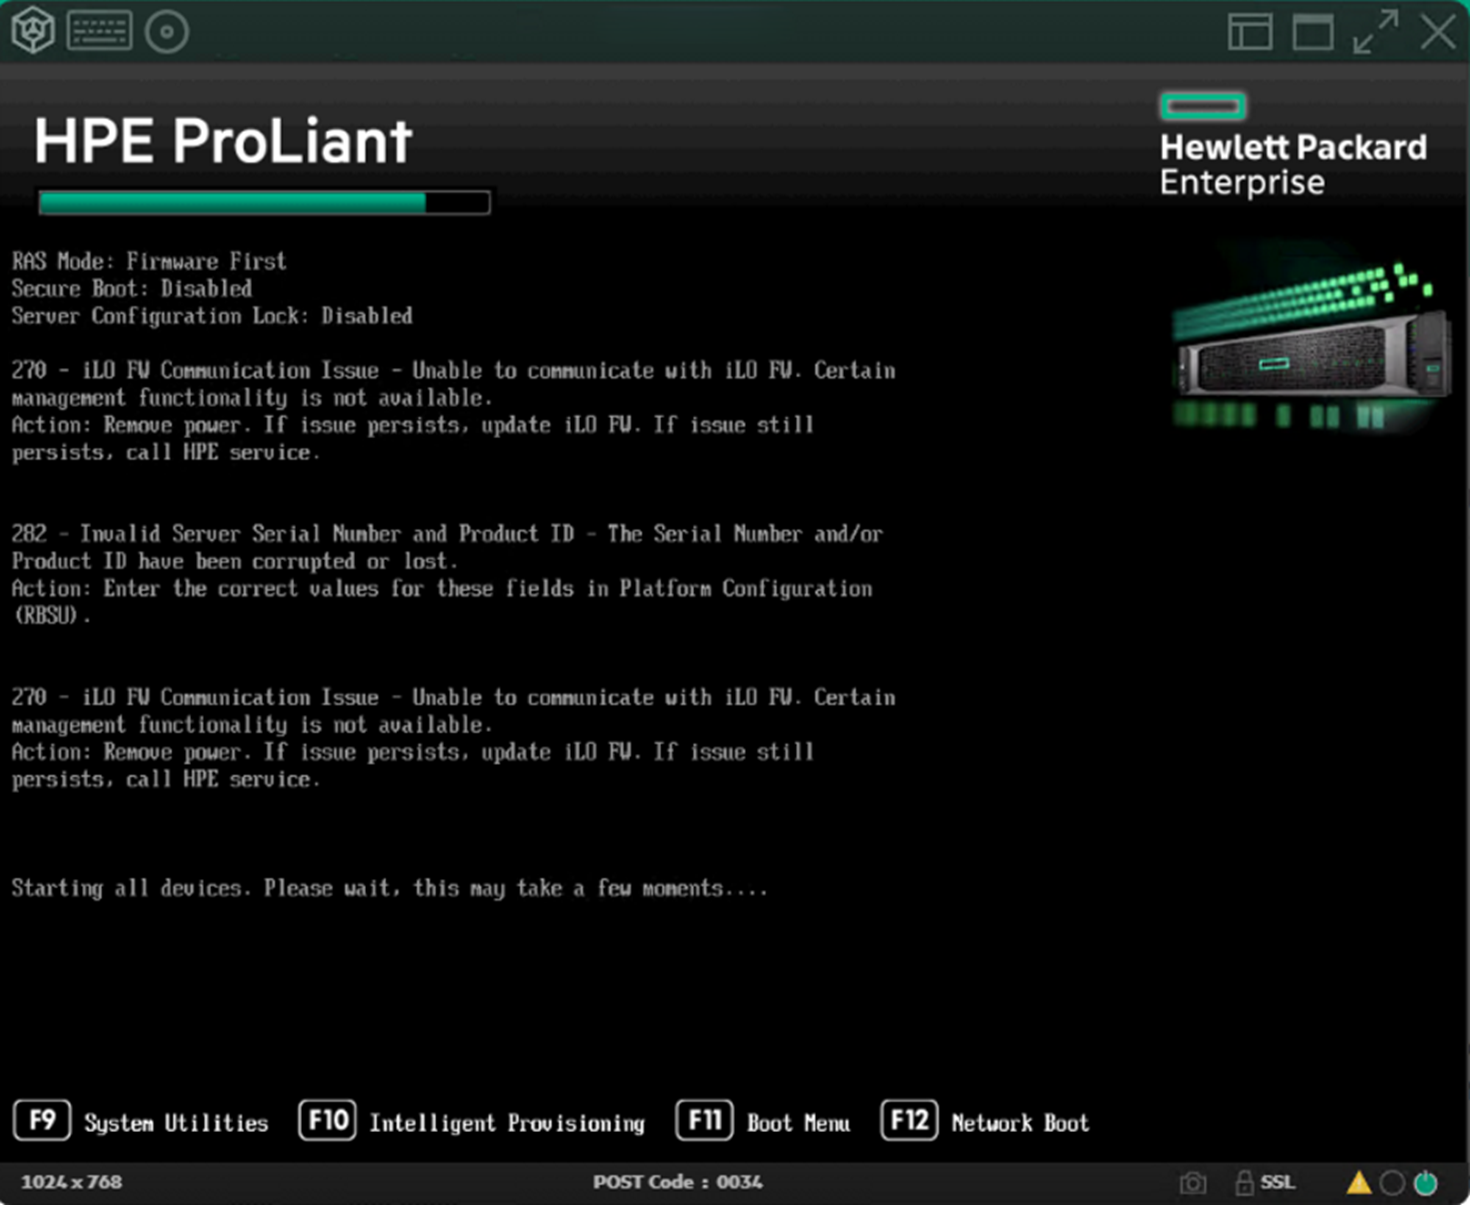Image resolution: width=1470 pixels, height=1205 pixels.
Task: Click the "RAS Mode: Firmware First" line
Action: point(149,262)
